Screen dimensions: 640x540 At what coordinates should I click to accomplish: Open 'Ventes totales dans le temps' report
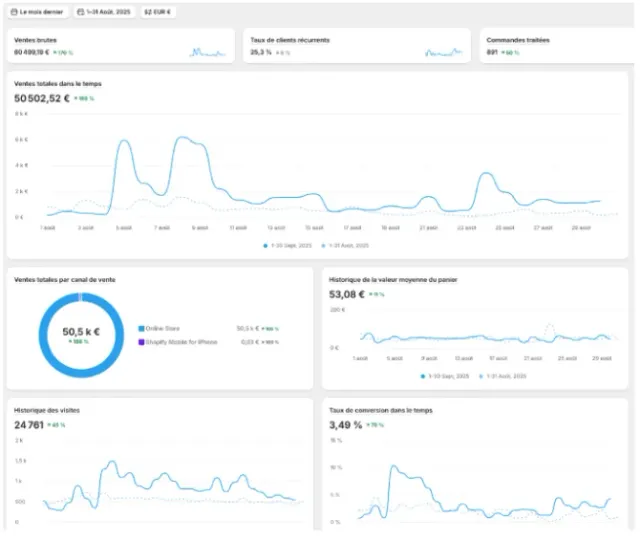coord(58,84)
